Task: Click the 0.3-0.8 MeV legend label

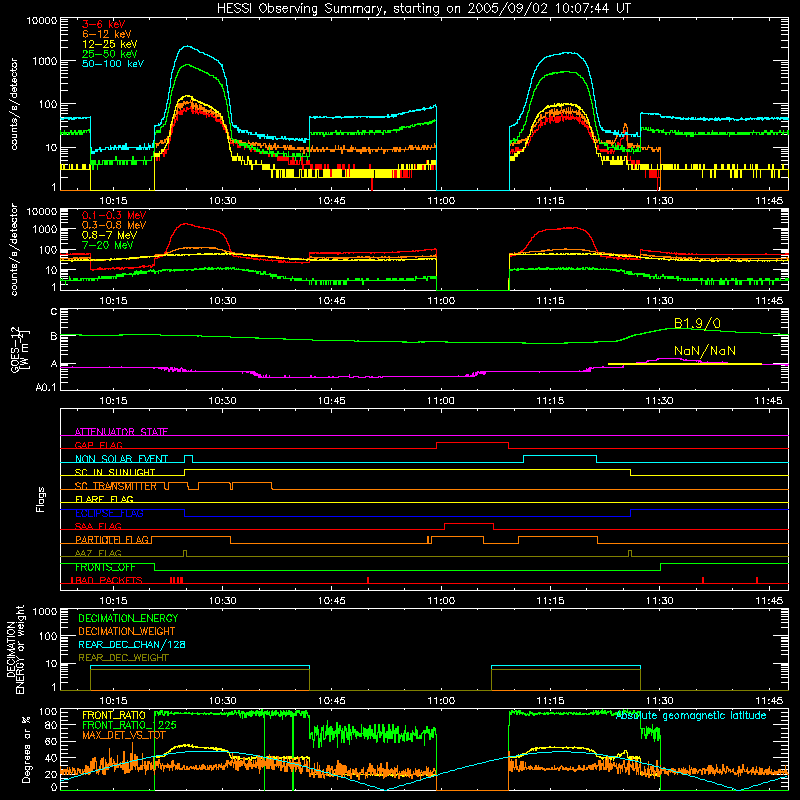Action: point(114,225)
